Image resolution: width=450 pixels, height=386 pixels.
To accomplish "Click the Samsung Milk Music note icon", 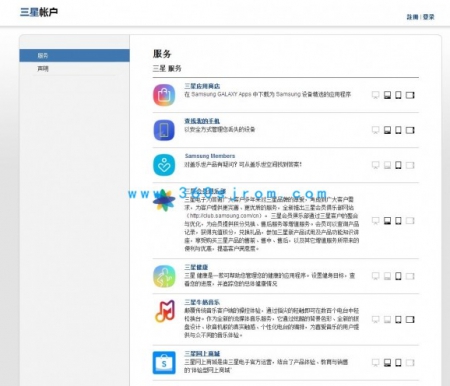I will click(x=165, y=311).
